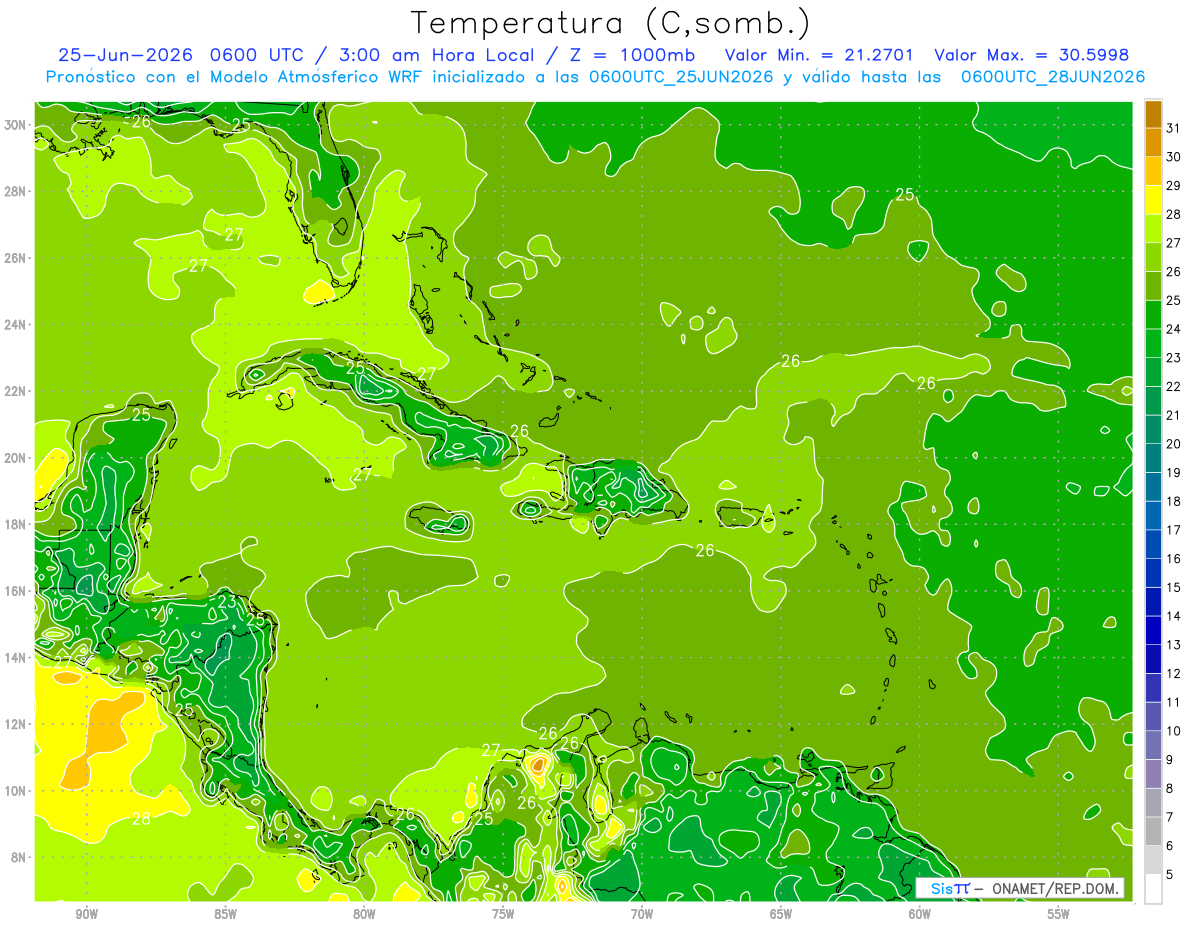Click legend value 17 on the color scale
The width and height of the screenshot is (1200, 927).
pyautogui.click(x=1173, y=530)
